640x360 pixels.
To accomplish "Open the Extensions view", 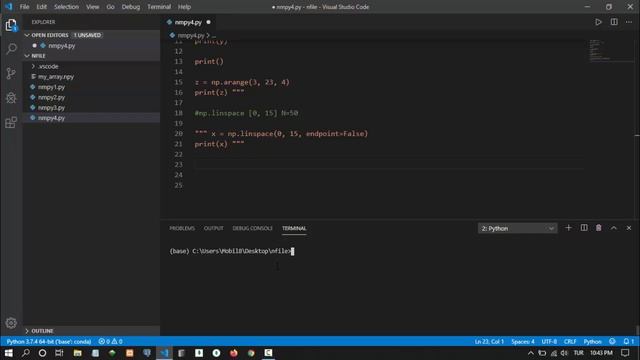I will pyautogui.click(x=11, y=122).
